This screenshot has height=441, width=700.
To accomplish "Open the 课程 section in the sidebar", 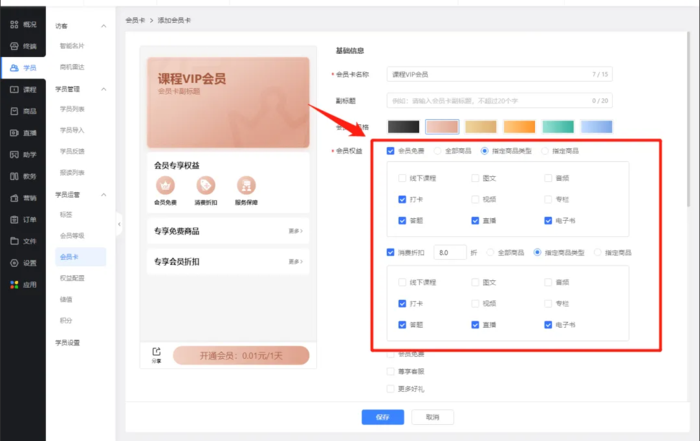I will click(23, 89).
